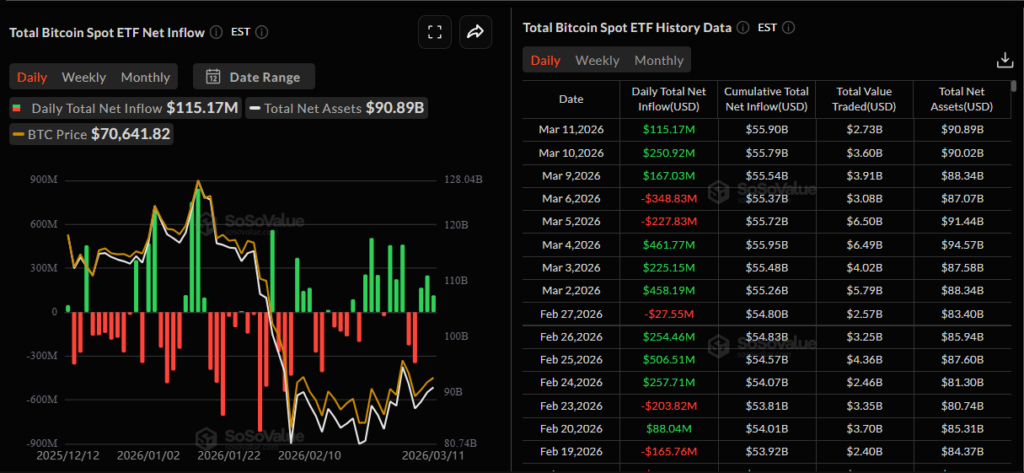Open the Date Range picker
The image size is (1024, 473).
pyautogui.click(x=258, y=77)
